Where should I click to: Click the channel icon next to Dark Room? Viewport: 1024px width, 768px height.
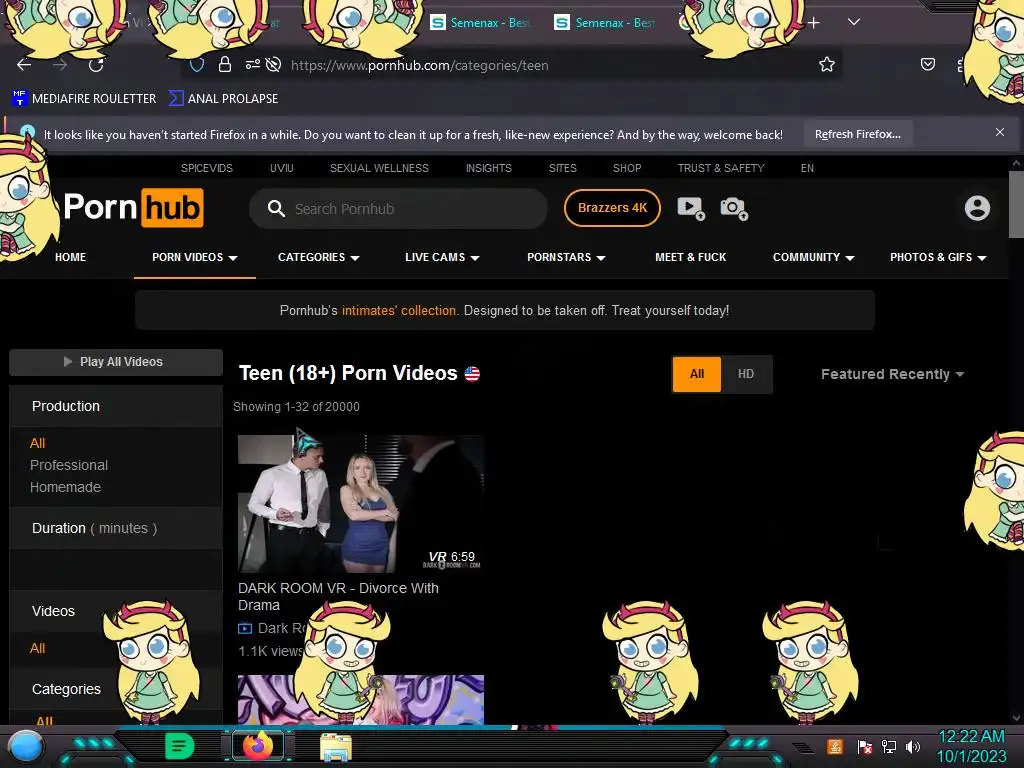coord(245,628)
